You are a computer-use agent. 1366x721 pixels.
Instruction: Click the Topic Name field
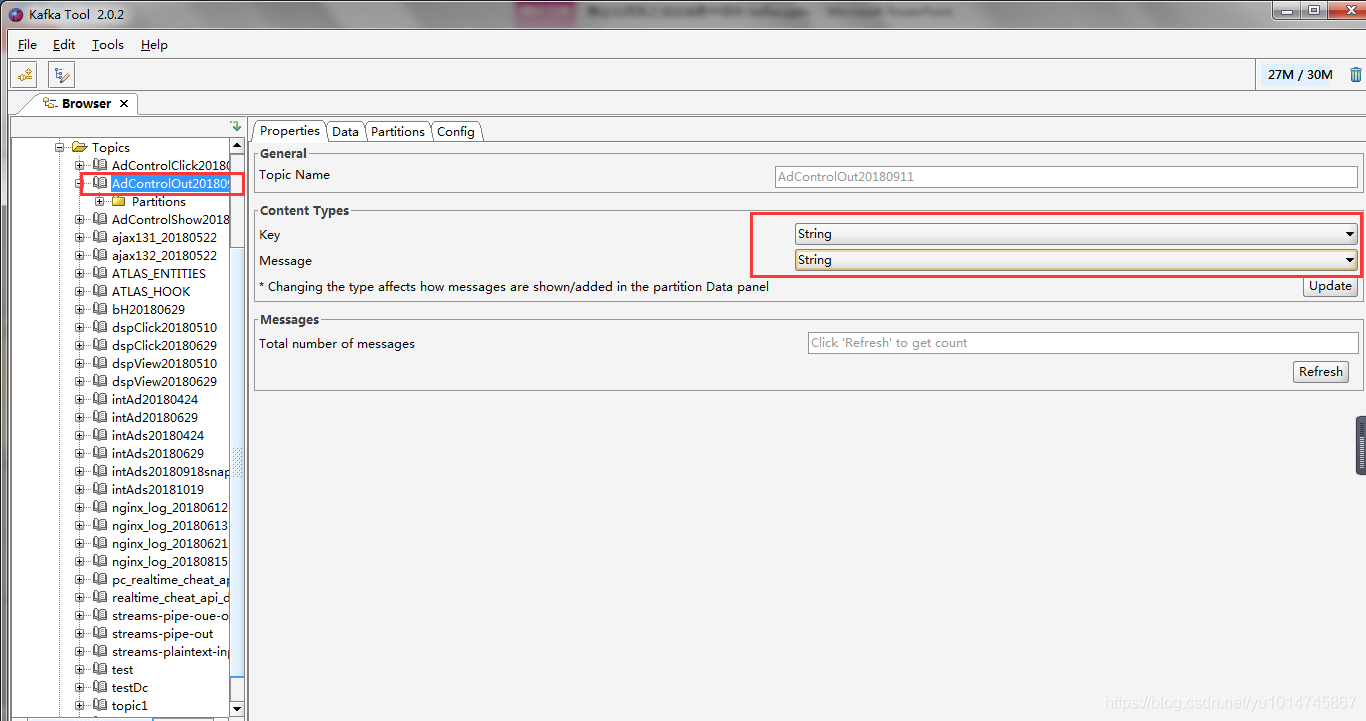tap(1066, 176)
